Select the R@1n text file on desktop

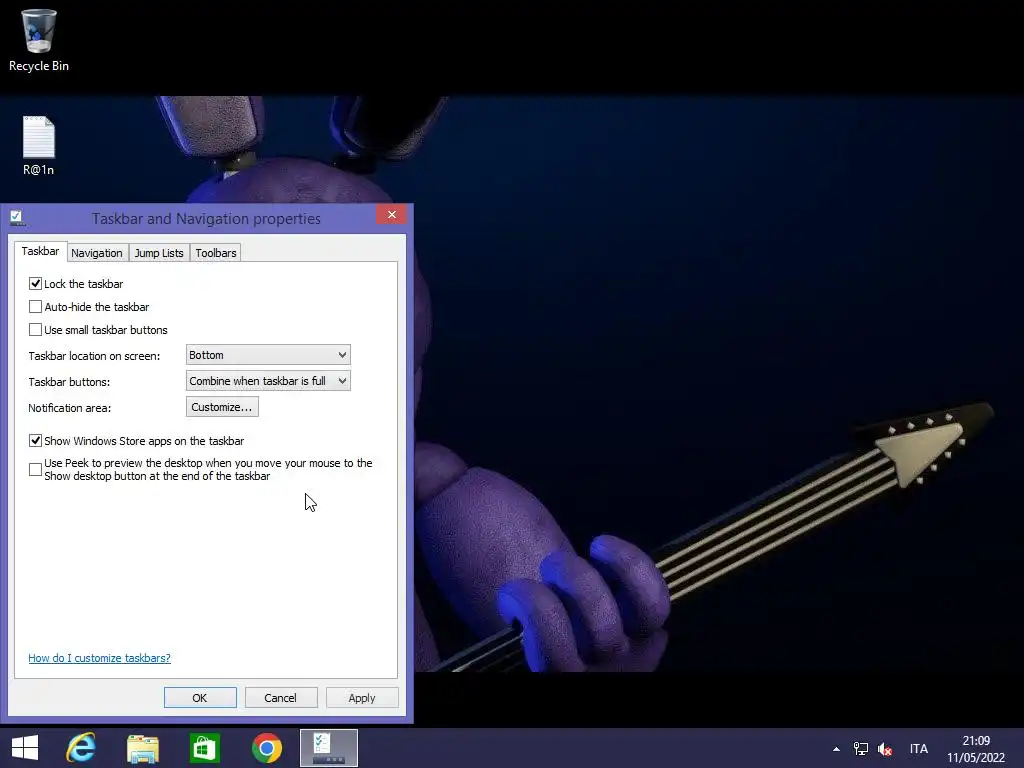(x=39, y=145)
